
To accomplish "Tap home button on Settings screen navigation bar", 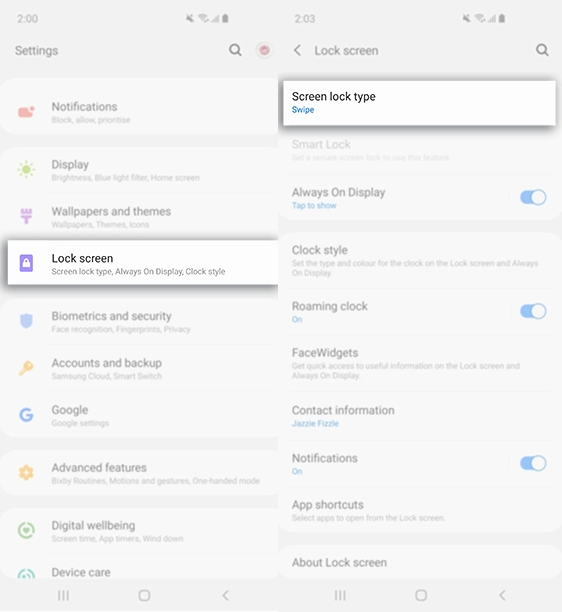I will point(144,596).
